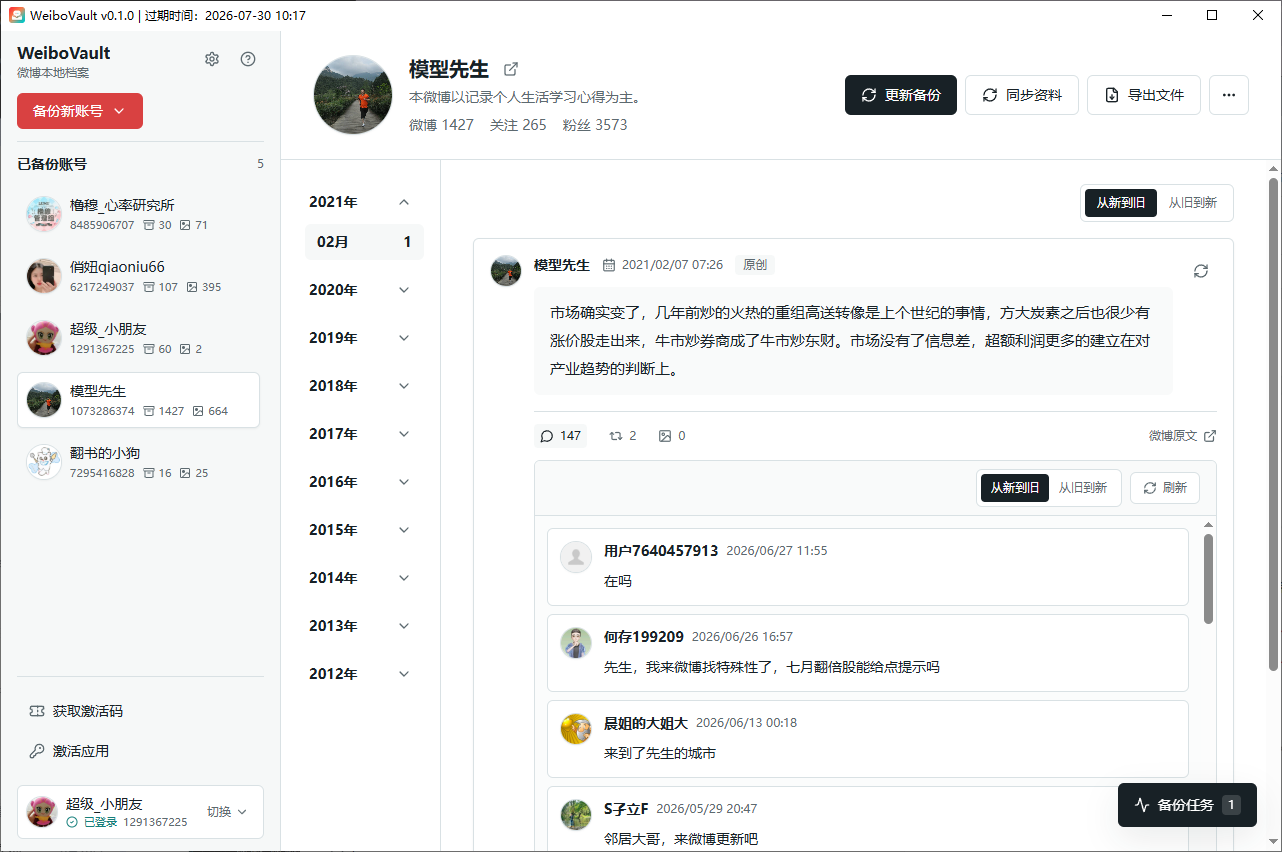
Task: Expand the 2013年 year section
Action: [x=364, y=626]
